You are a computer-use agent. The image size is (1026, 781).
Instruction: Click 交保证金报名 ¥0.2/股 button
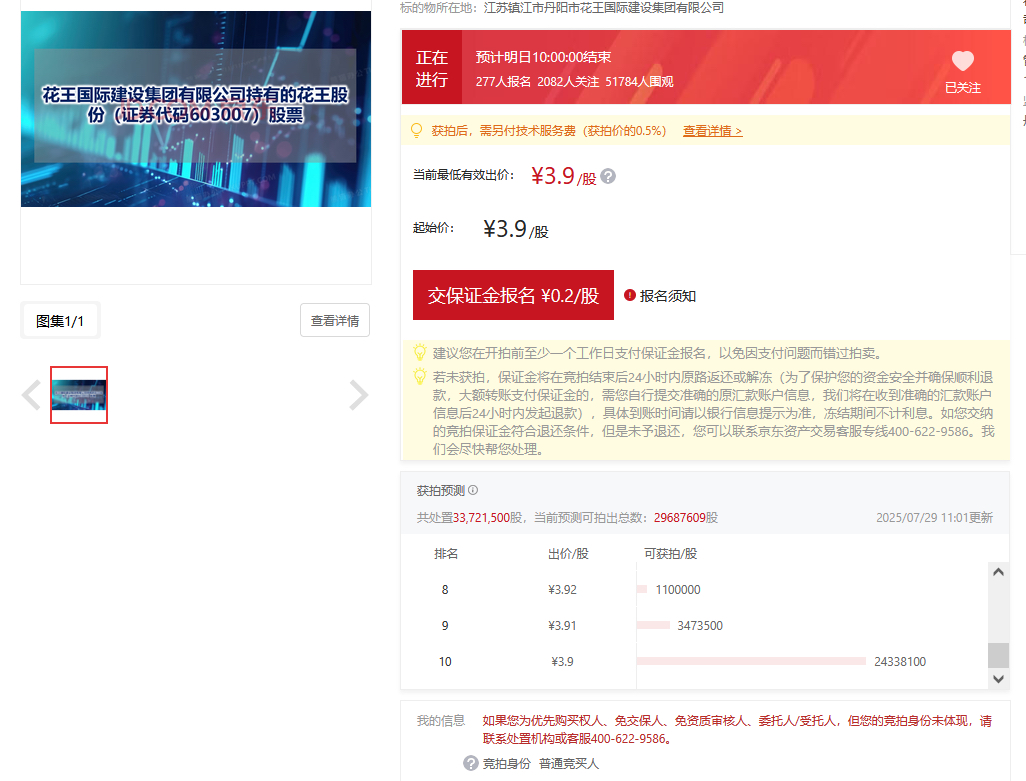513,295
